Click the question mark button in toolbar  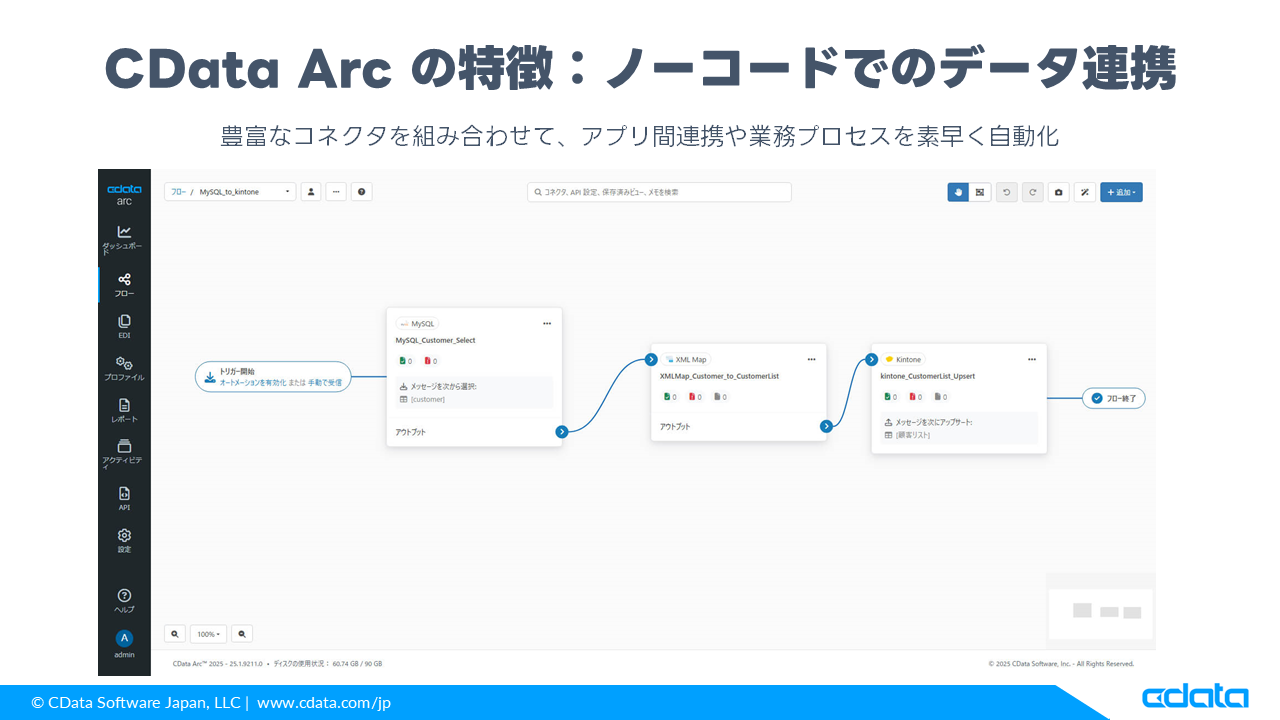[x=361, y=191]
